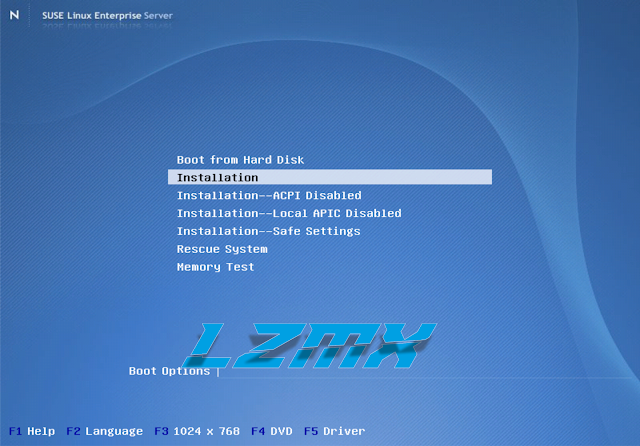The width and height of the screenshot is (640, 446).
Task: Click into the Boot Options input field
Action: click(424, 371)
